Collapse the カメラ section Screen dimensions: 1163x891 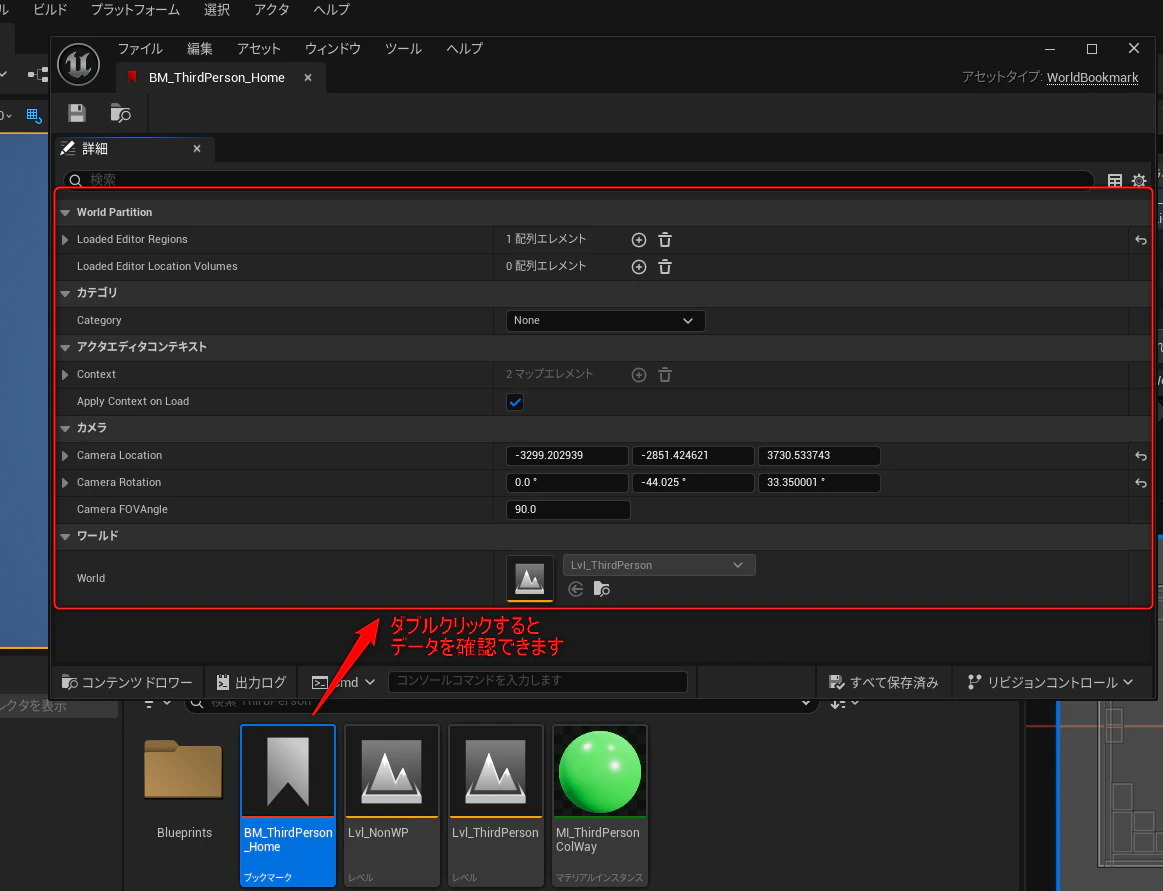[65, 429]
